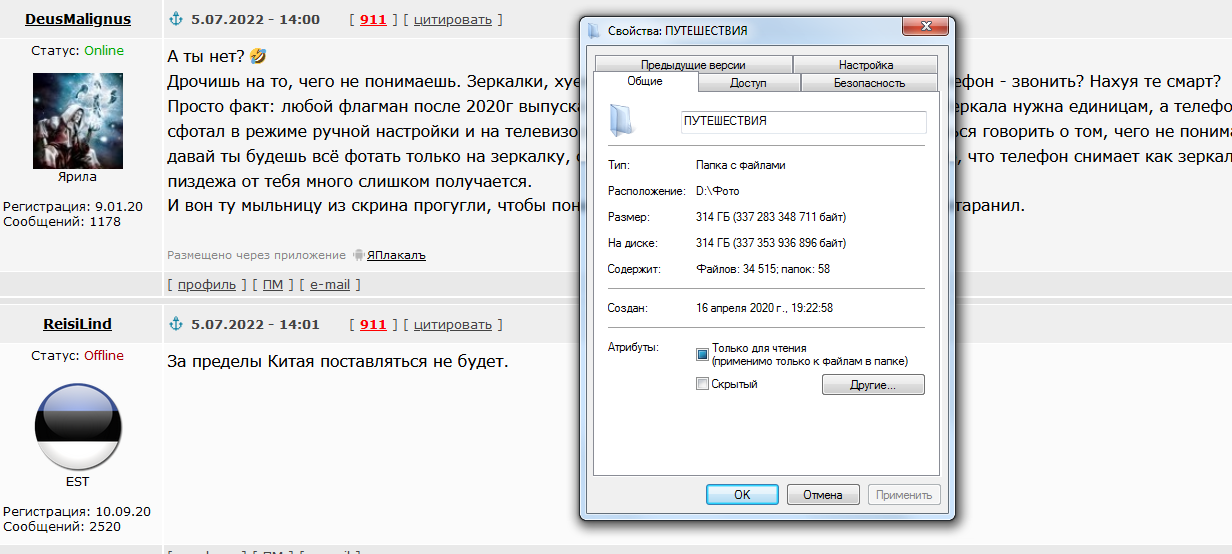This screenshot has width=1232, height=554.
Task: Click the folder name field ПУТЕШЕСТВИЯ
Action: 802,121
